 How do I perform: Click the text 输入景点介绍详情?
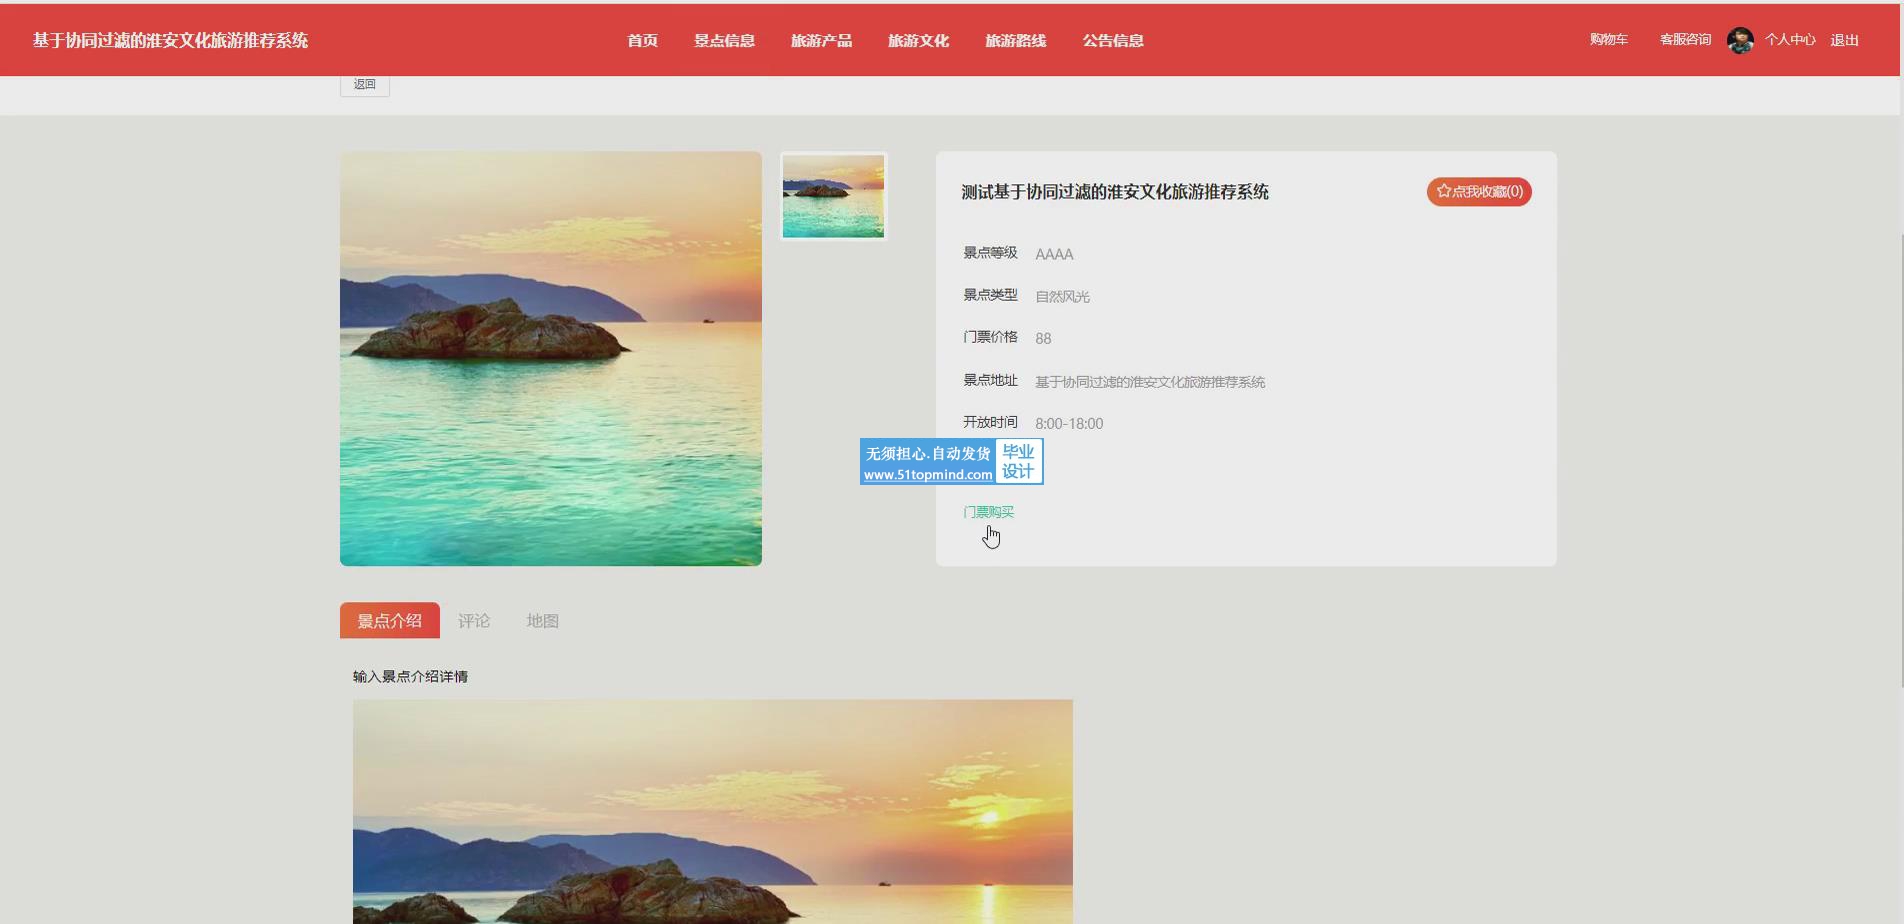410,676
